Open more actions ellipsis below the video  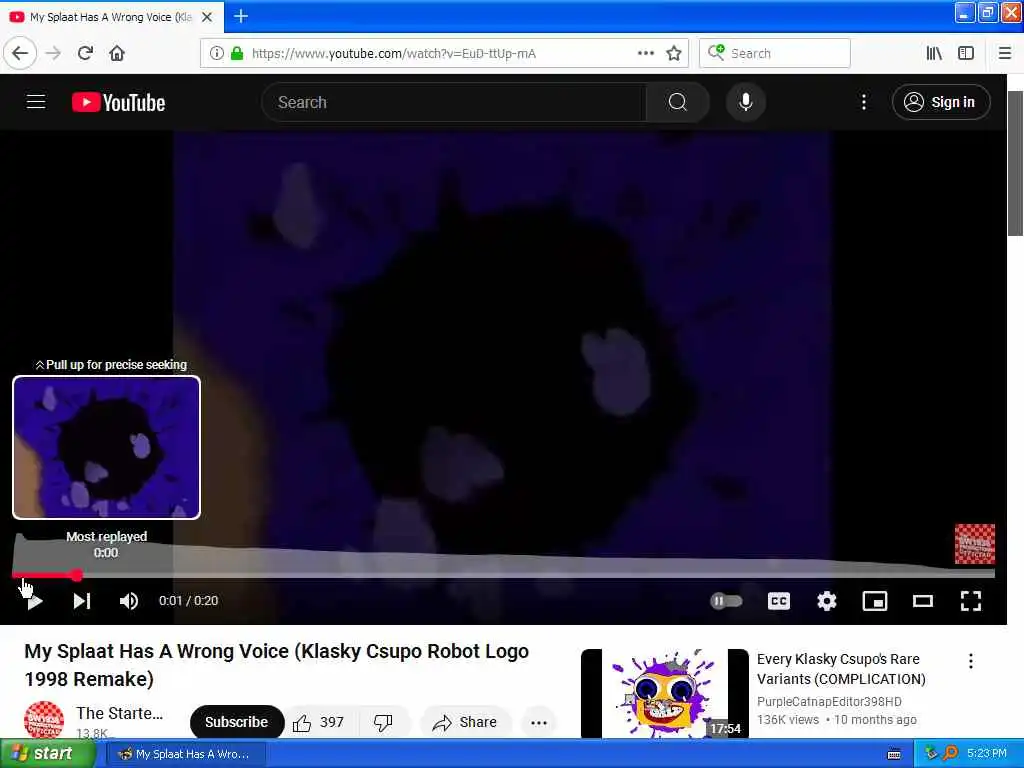pos(539,722)
